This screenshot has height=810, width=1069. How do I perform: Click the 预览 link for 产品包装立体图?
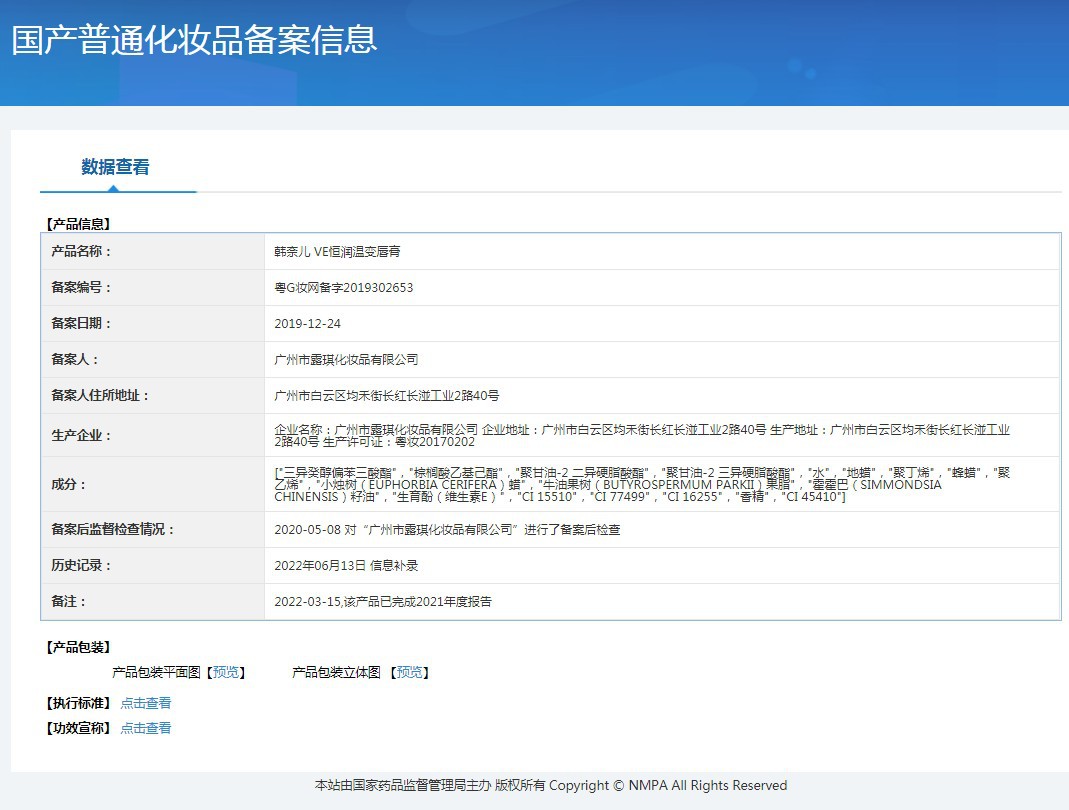(x=409, y=672)
